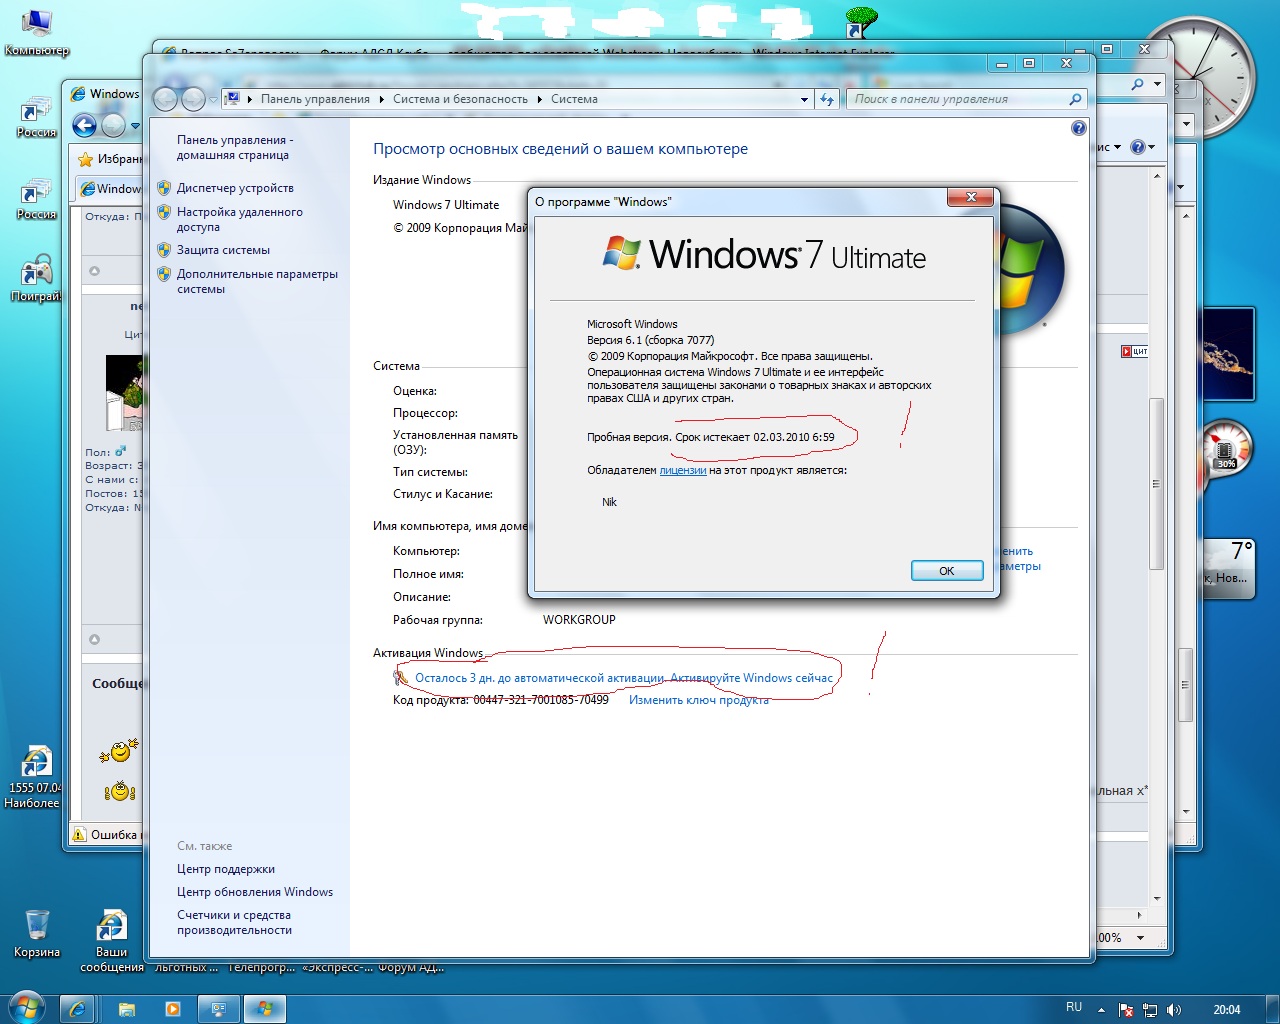Screen dimensions: 1280x1024
Task: Click Internet Explorer taskbar button
Action: coord(77,1009)
